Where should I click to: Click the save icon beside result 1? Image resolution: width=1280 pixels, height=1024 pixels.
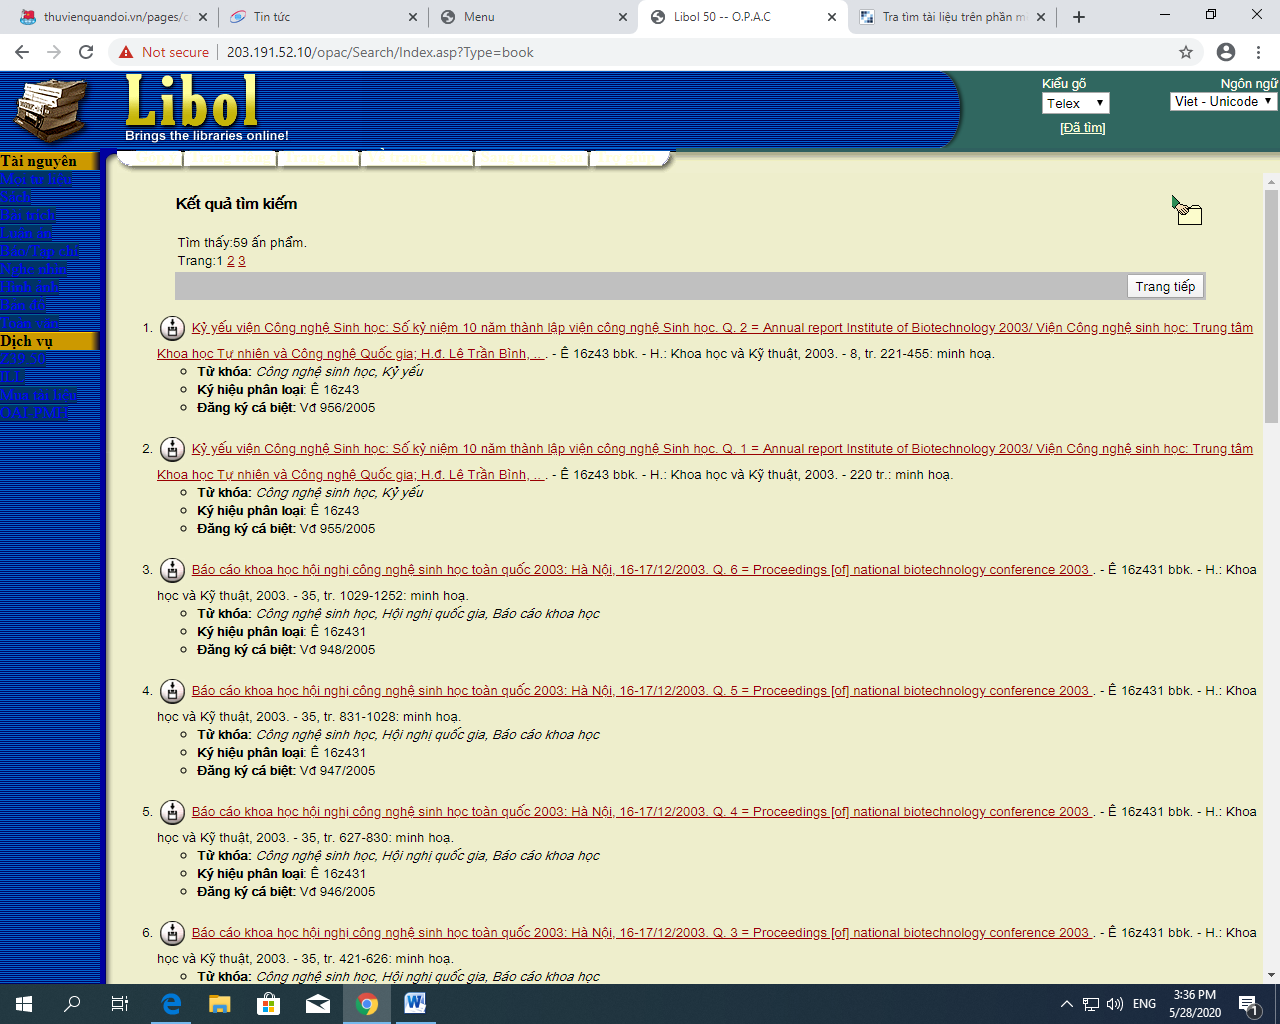click(172, 328)
